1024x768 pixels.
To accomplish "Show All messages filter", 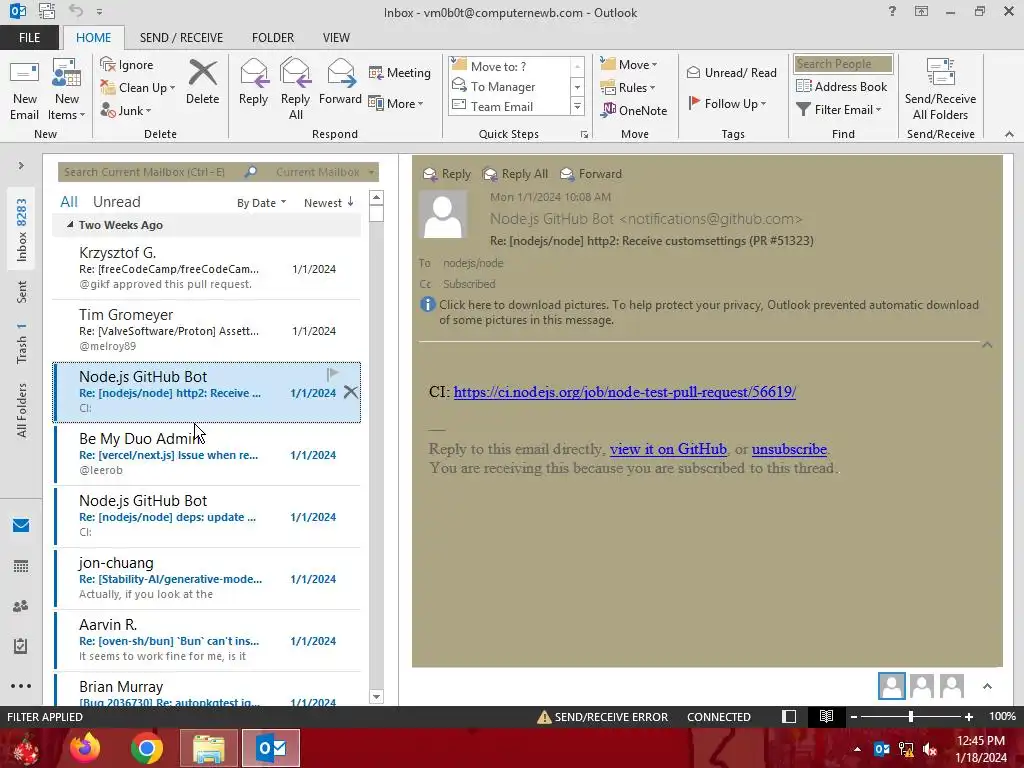I will tap(69, 202).
